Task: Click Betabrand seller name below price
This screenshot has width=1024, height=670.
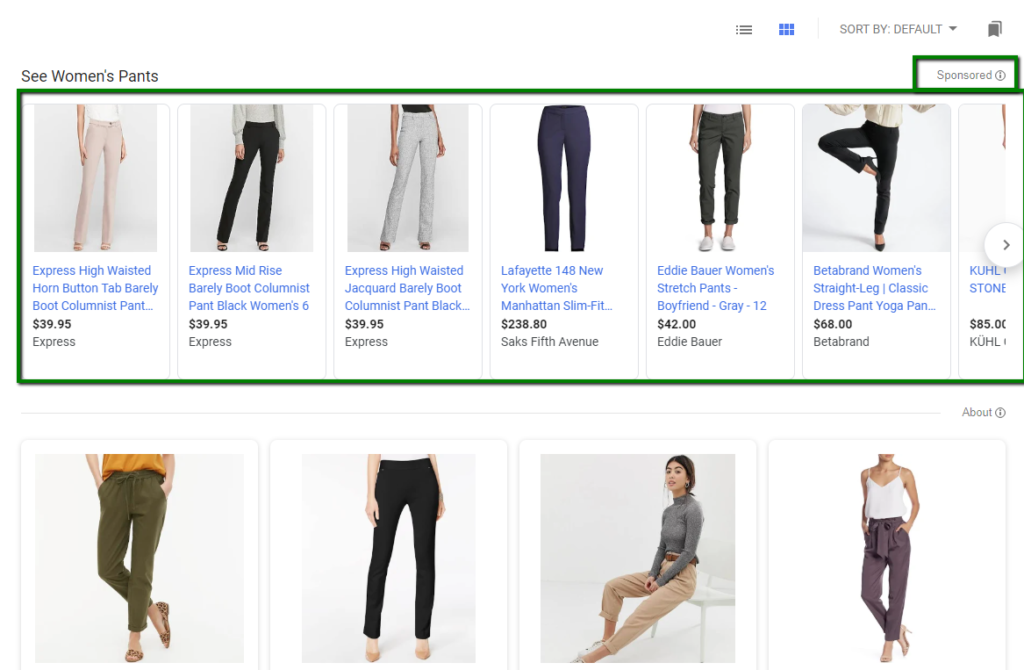Action: (x=840, y=342)
